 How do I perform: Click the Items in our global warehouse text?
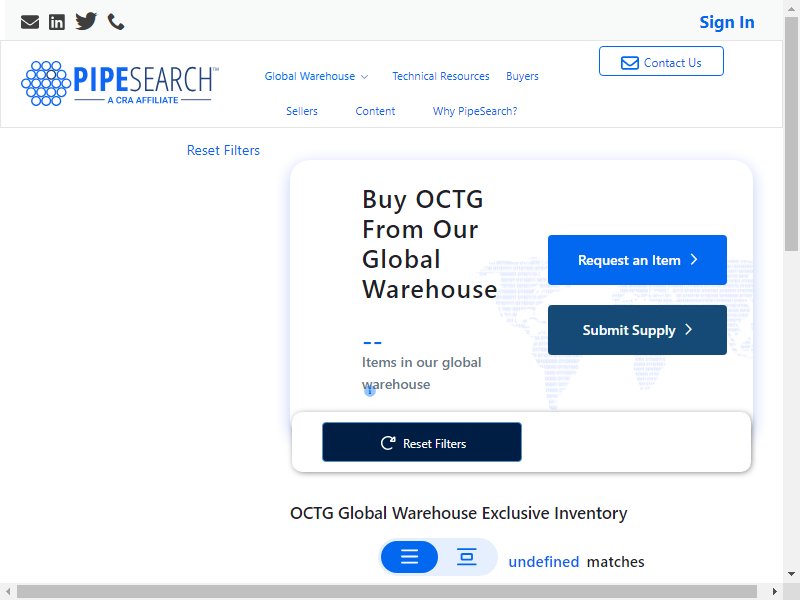[x=421, y=373]
